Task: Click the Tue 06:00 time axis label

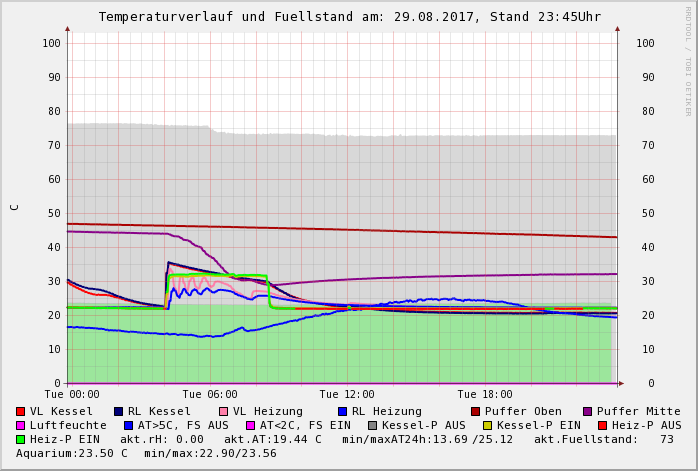Action: 210,394
